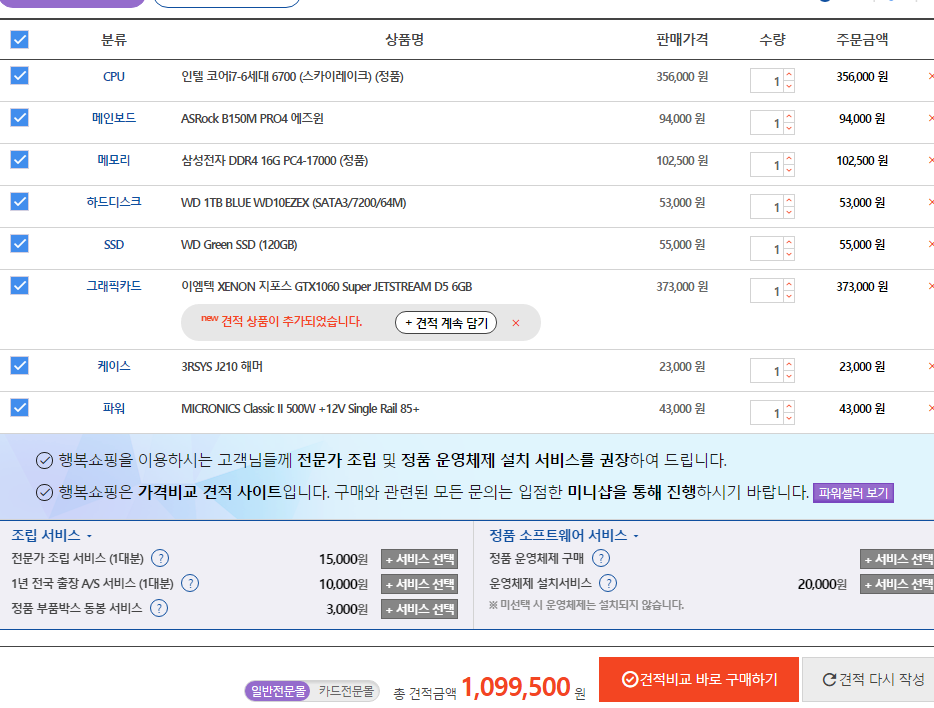The height and width of the screenshot is (708, 934).
Task: Click the 판매가격 column header
Action: [682, 40]
